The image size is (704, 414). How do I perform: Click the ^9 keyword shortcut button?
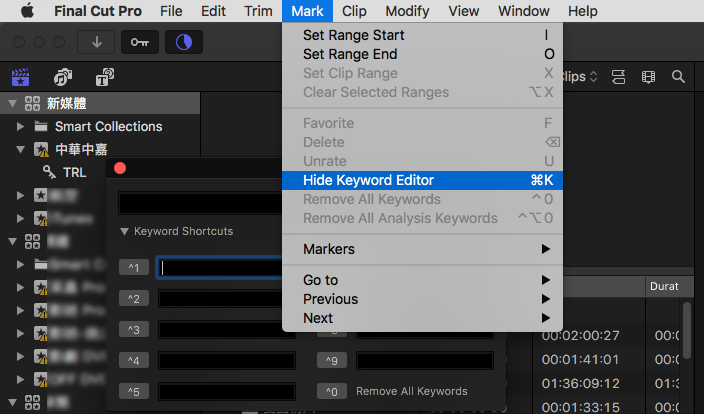[x=332, y=361]
